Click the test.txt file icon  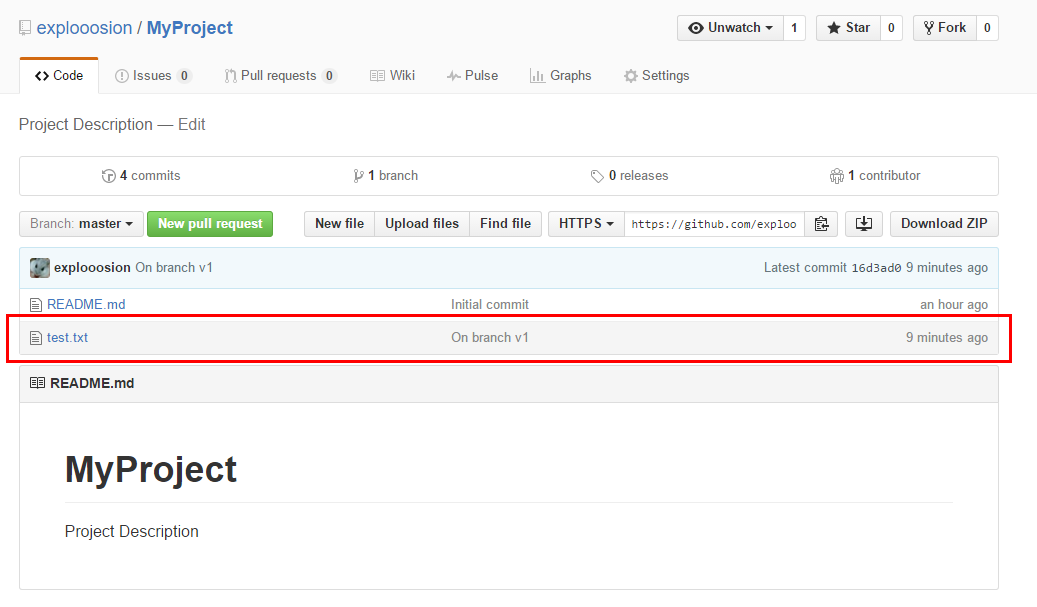36,338
